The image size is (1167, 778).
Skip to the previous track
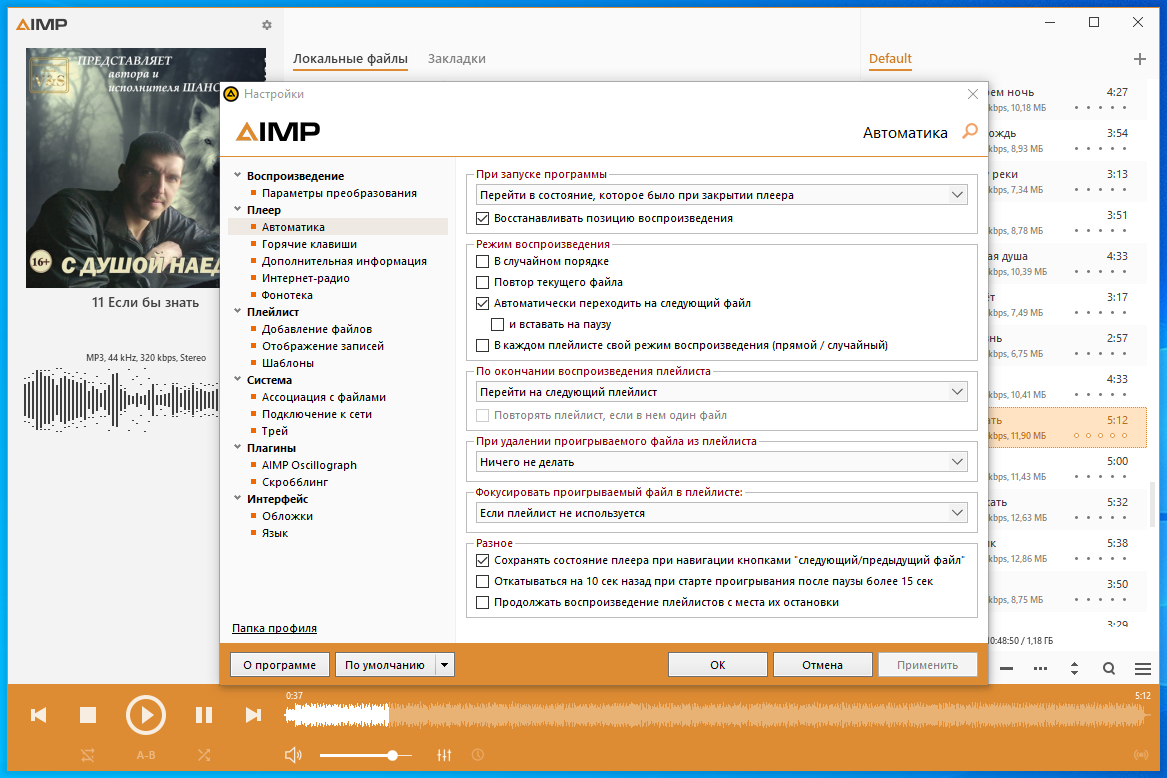click(x=39, y=715)
